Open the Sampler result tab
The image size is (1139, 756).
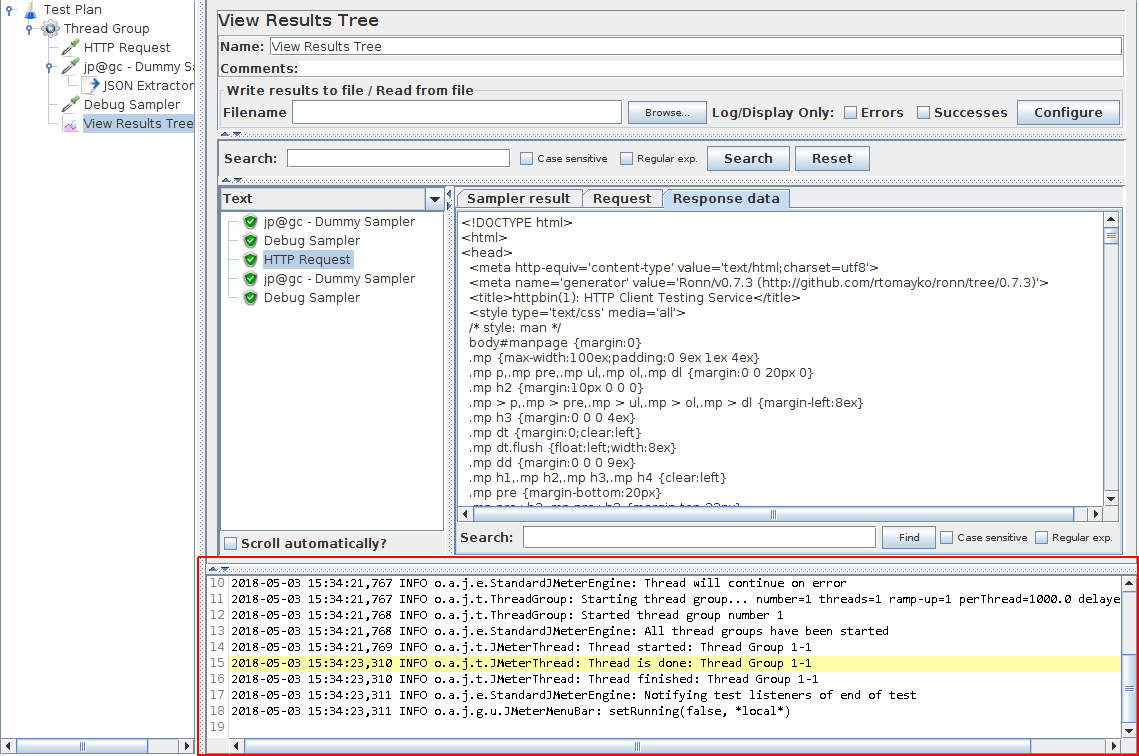tap(519, 198)
